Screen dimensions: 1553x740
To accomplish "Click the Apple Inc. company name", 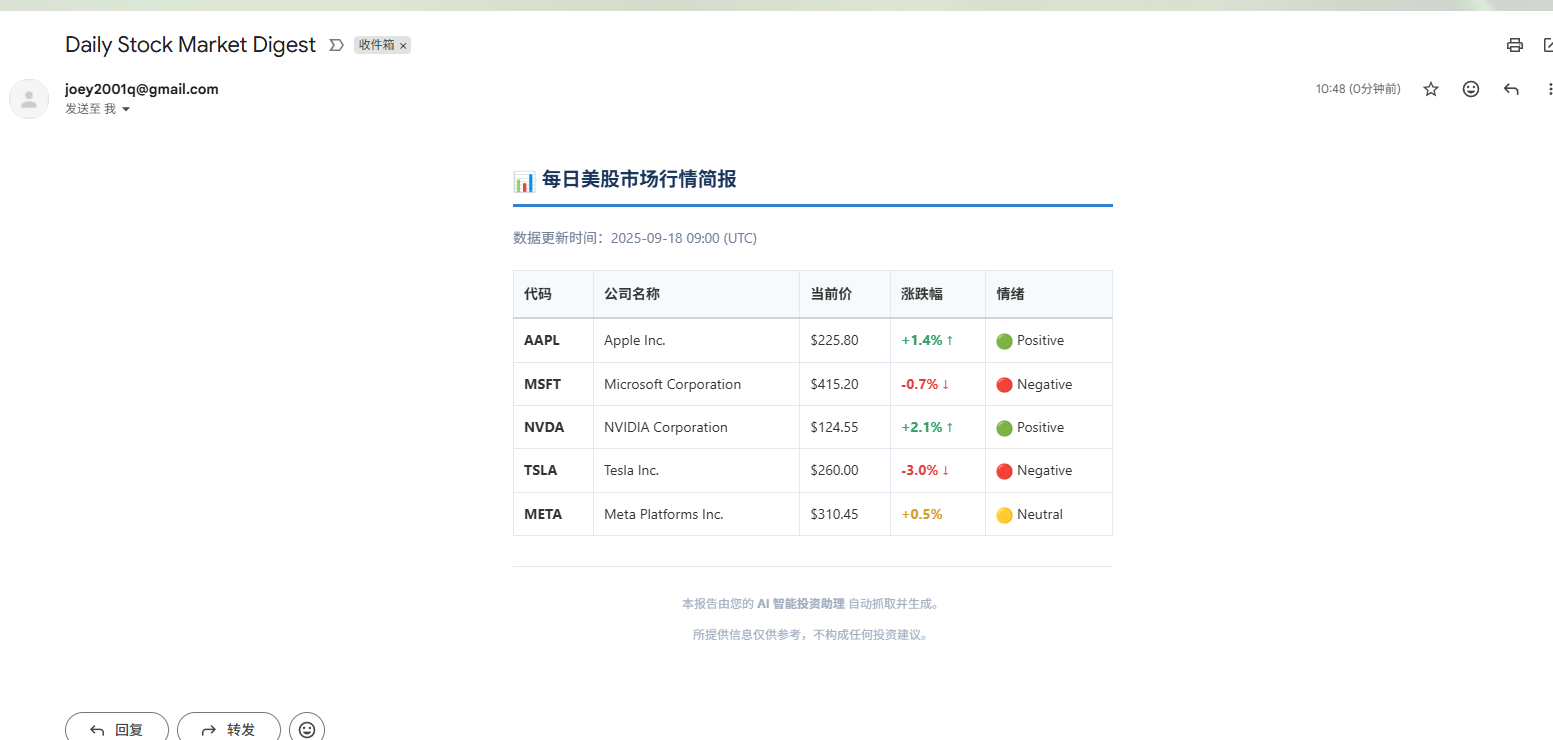I will click(x=635, y=340).
